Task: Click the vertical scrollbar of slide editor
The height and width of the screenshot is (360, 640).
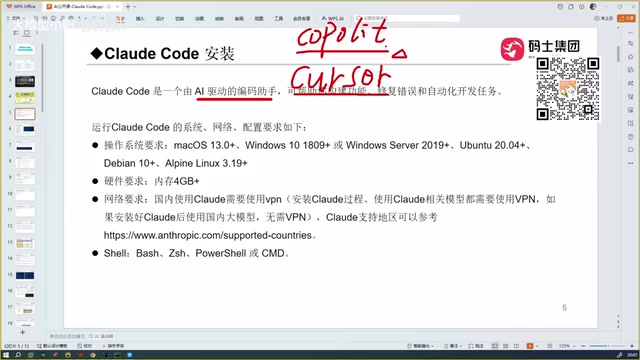Action: [618, 53]
